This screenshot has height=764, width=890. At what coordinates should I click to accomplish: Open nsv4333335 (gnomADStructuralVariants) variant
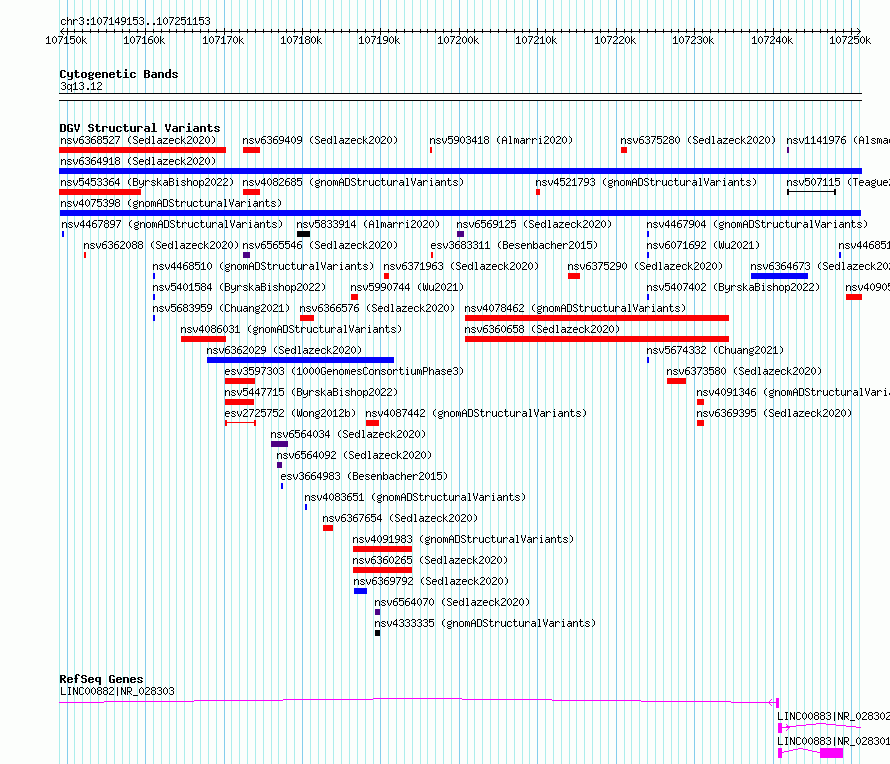pos(485,623)
